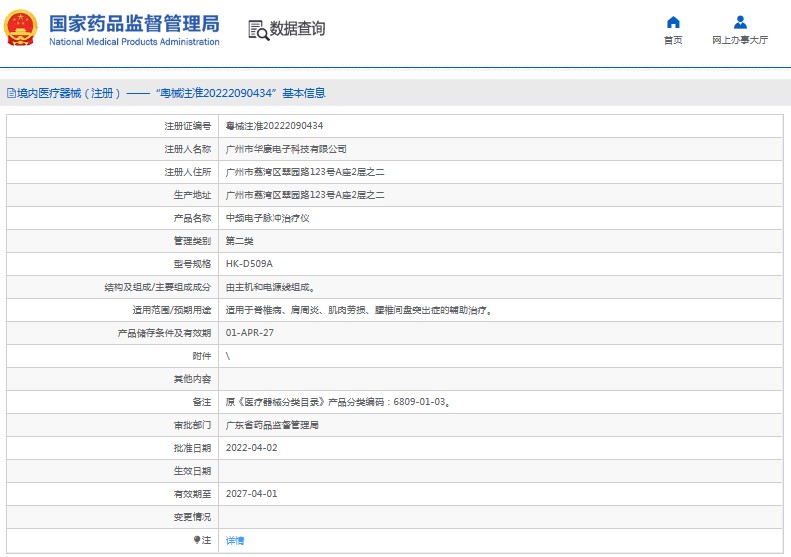Click the bulb icon beside 注

(197, 540)
